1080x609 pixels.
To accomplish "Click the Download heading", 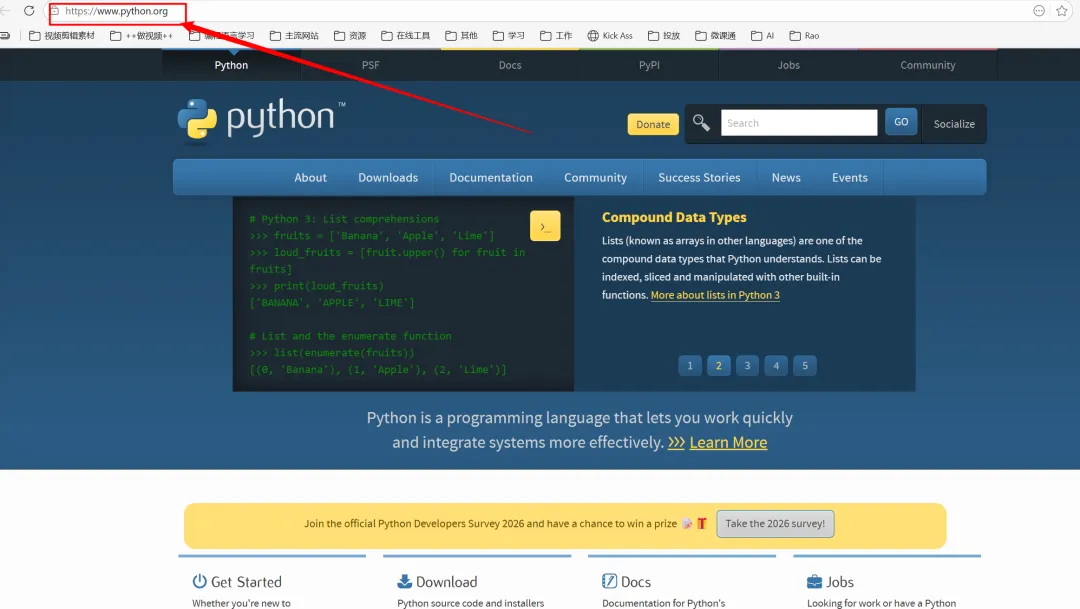I will tap(446, 582).
